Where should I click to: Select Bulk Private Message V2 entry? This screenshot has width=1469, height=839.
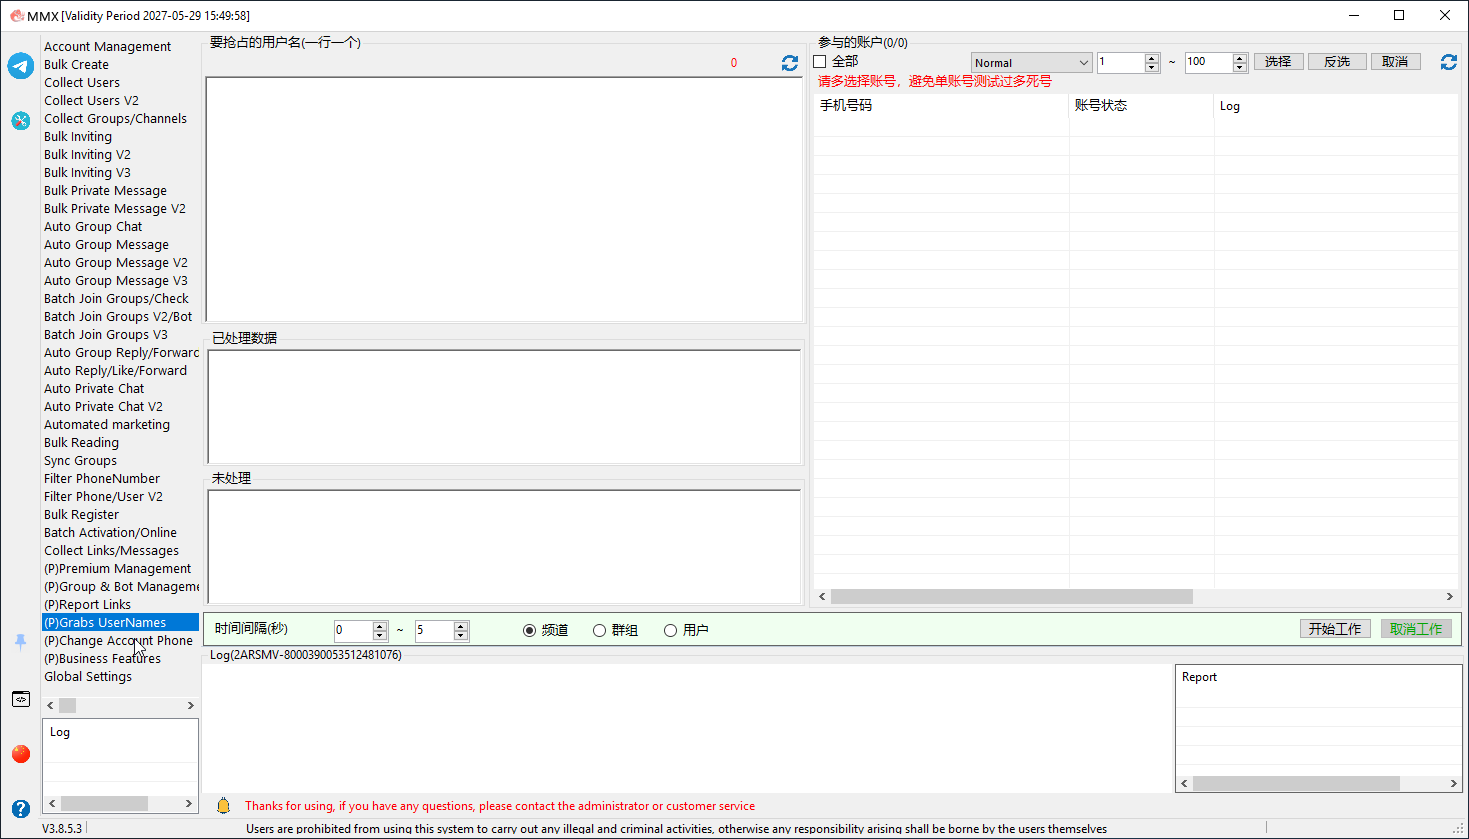pos(115,209)
